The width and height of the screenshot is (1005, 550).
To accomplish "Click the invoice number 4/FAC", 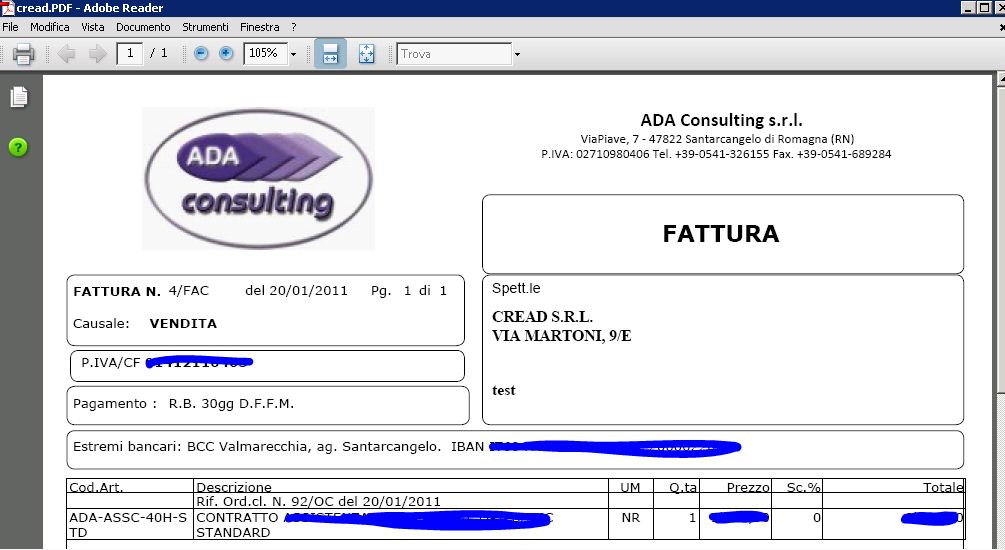I will pos(188,290).
